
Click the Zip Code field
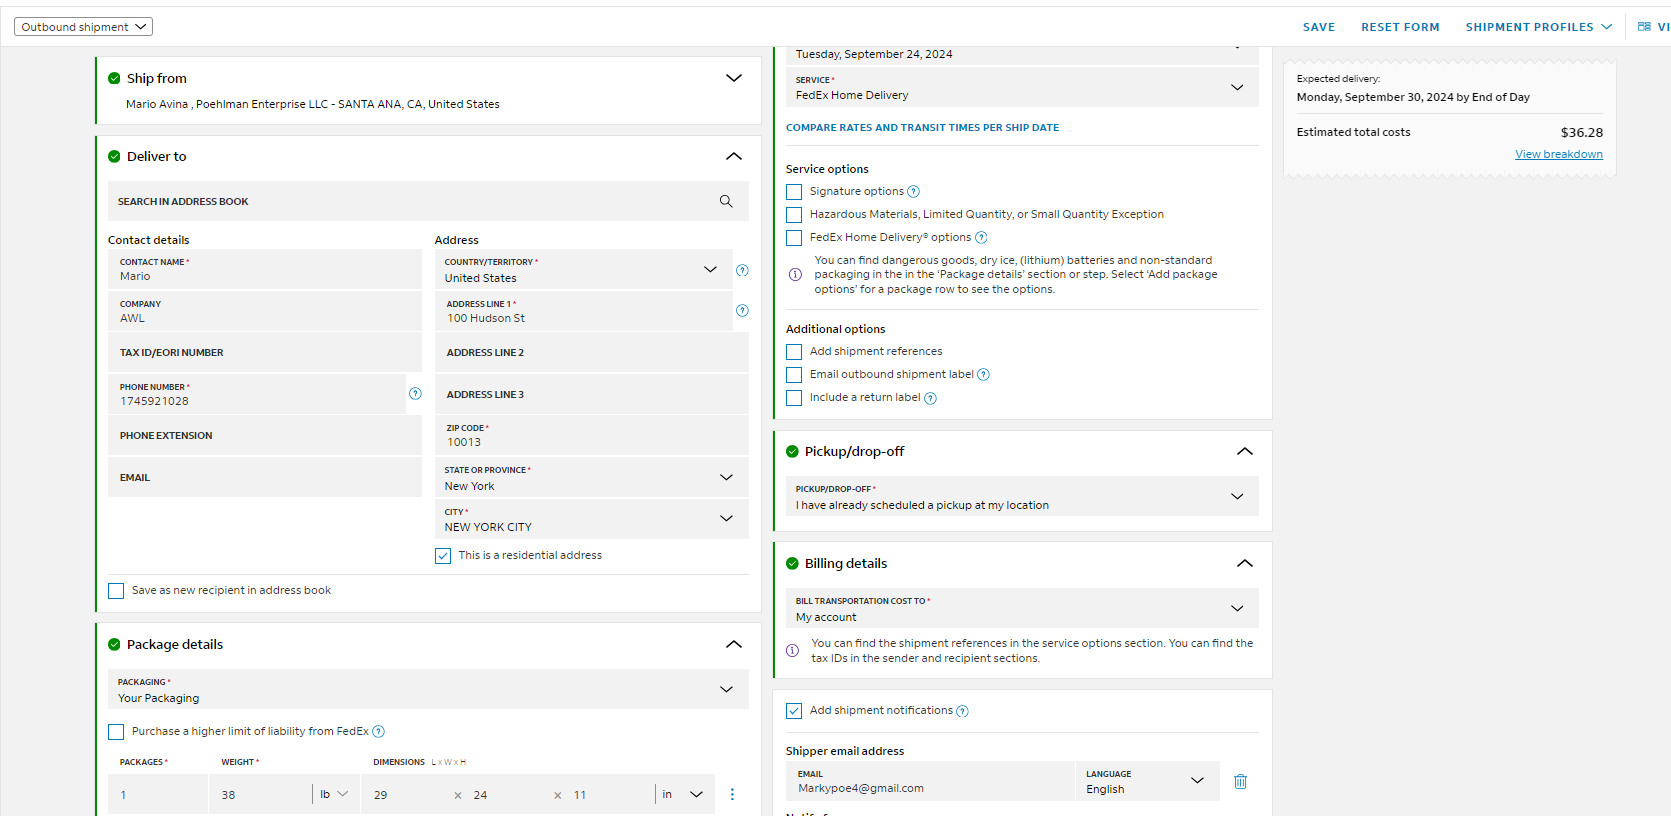click(592, 435)
